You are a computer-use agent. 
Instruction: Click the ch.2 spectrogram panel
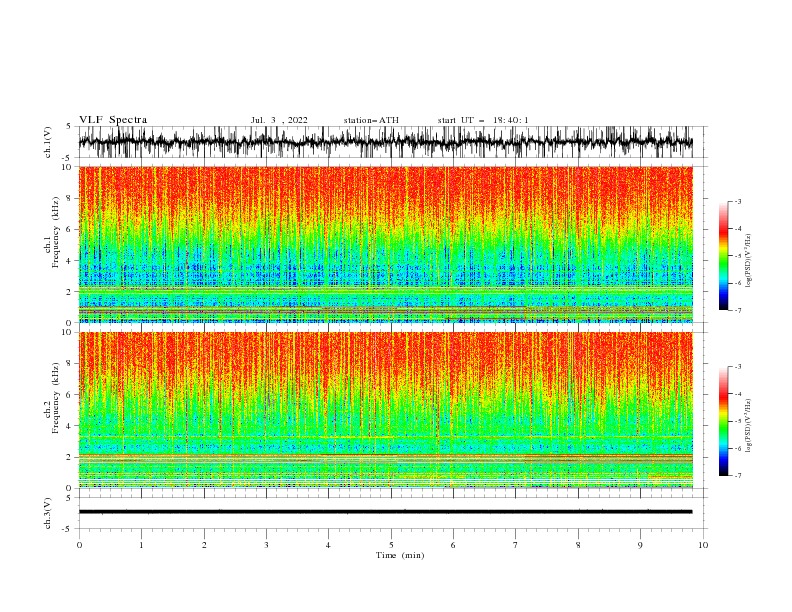(x=385, y=410)
